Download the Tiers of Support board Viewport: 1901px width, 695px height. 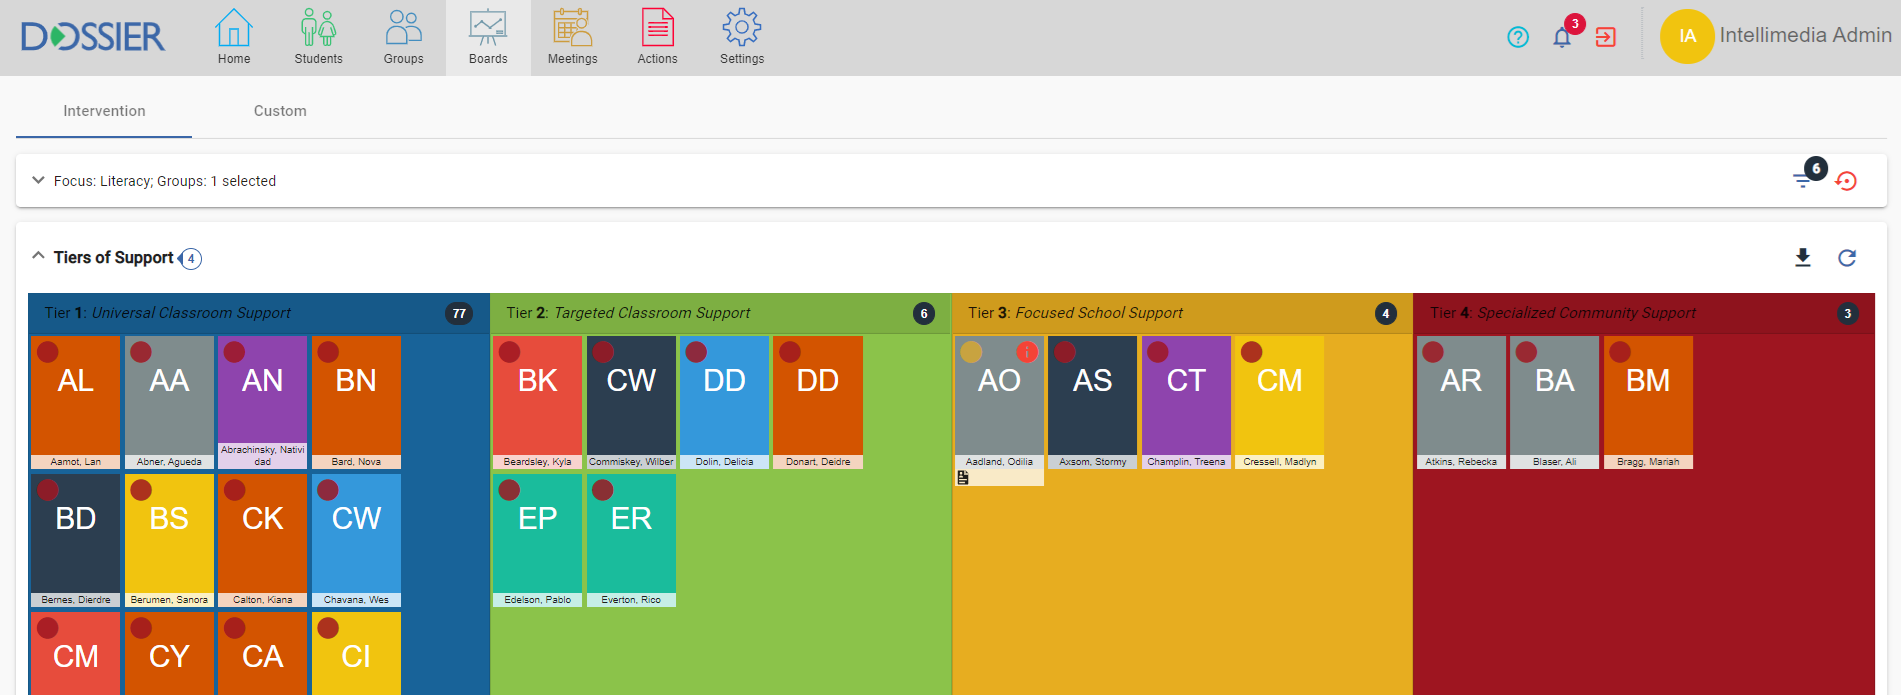pos(1802,258)
